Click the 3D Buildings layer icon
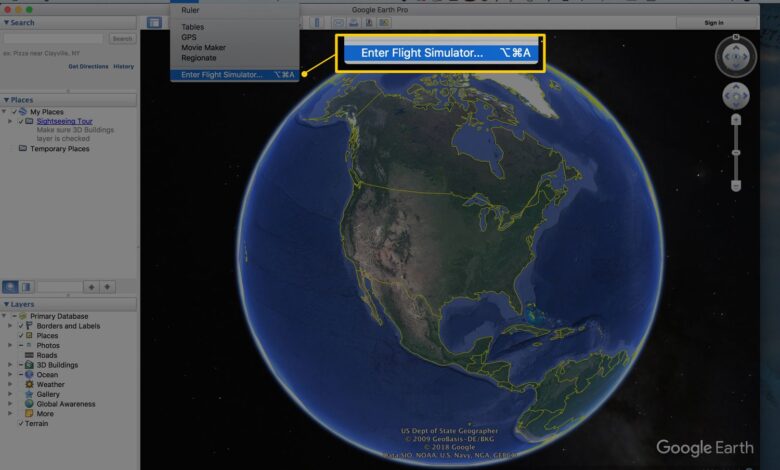 click(29, 365)
